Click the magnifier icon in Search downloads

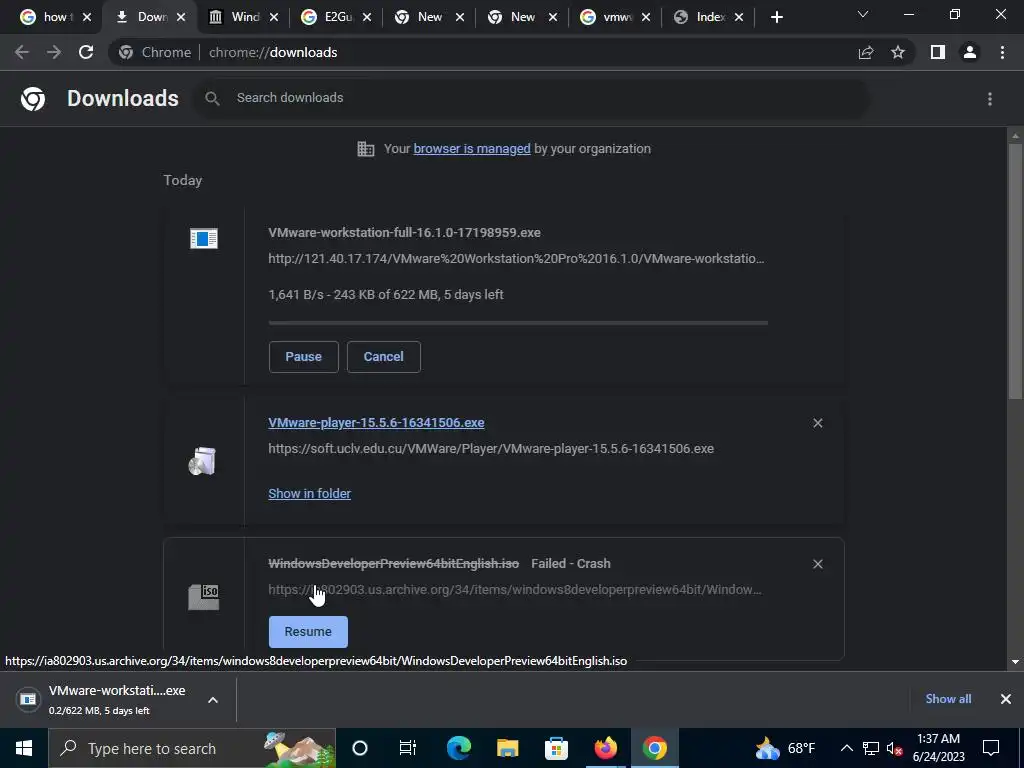pos(212,99)
